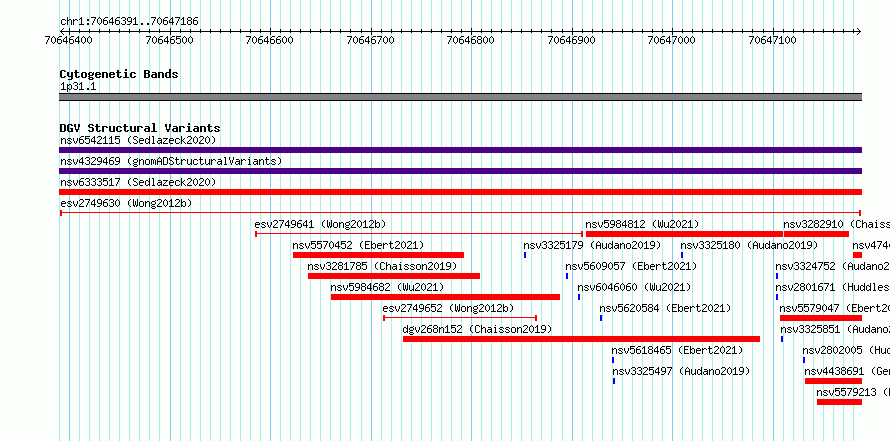Screen dimensions: 890x441
Task: Click the blue marker under nsv3325179
Action: (525, 255)
